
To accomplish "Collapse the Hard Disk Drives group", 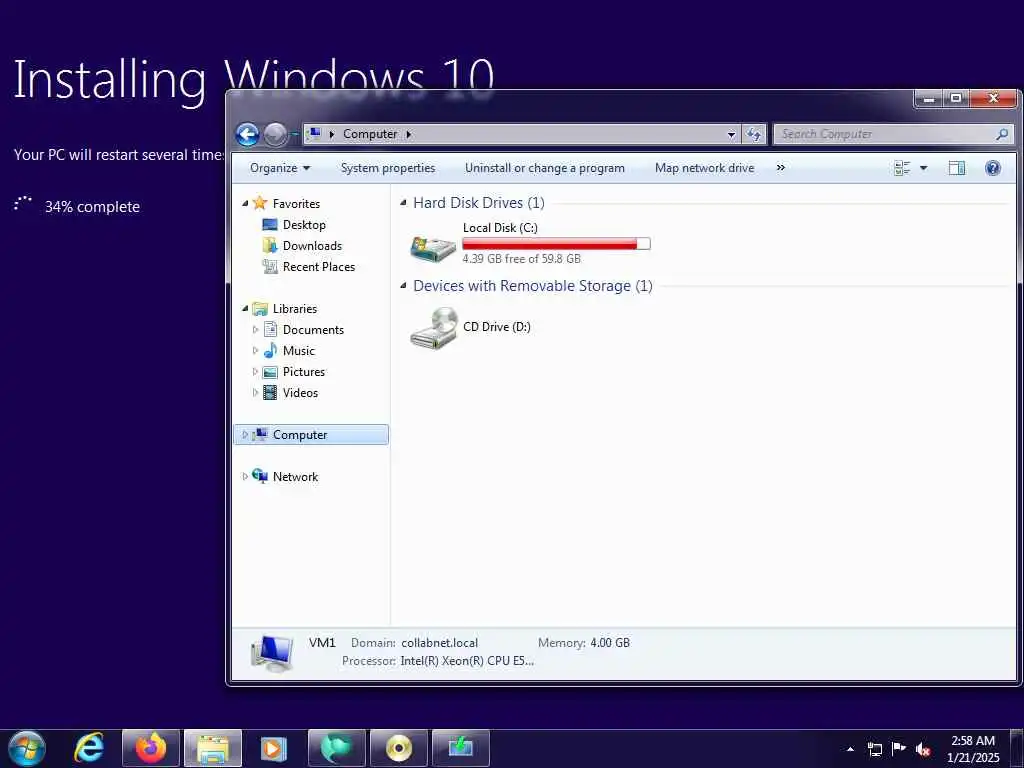I will pyautogui.click(x=403, y=203).
